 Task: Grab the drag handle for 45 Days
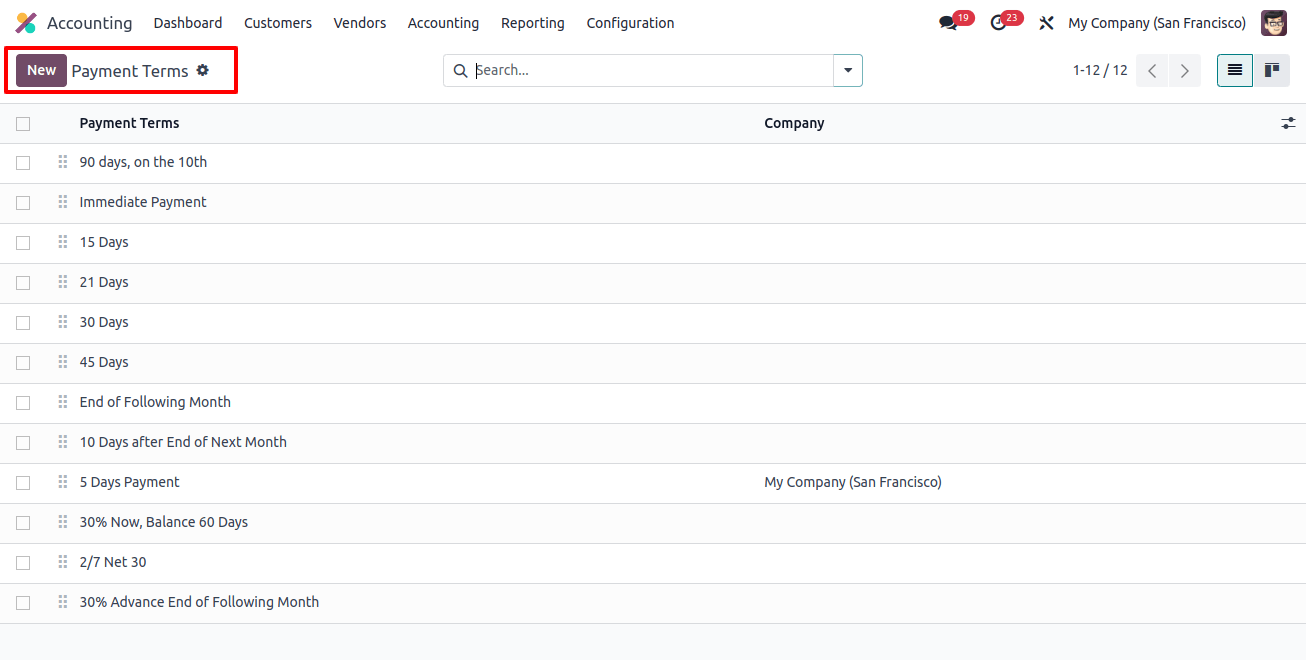tap(63, 362)
